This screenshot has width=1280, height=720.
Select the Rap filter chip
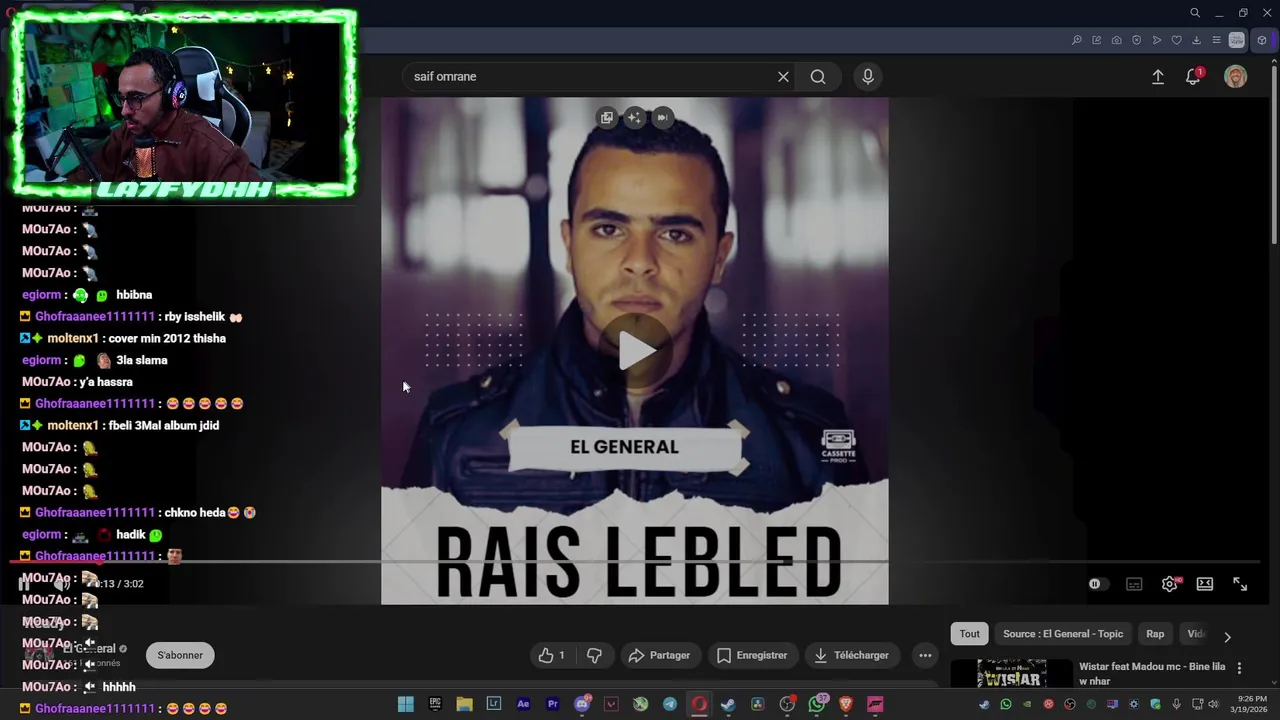[x=1155, y=634]
